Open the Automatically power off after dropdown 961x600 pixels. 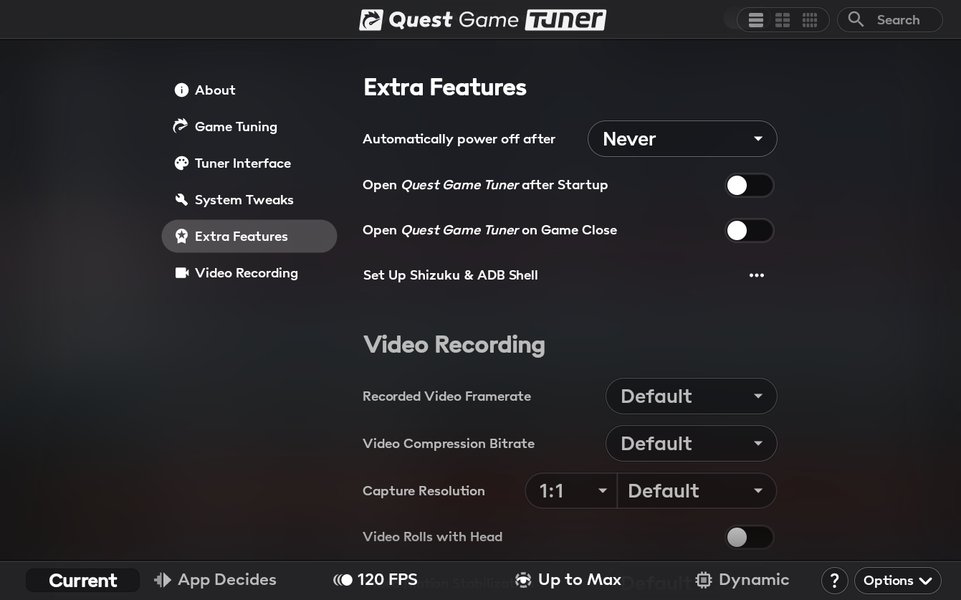[682, 139]
